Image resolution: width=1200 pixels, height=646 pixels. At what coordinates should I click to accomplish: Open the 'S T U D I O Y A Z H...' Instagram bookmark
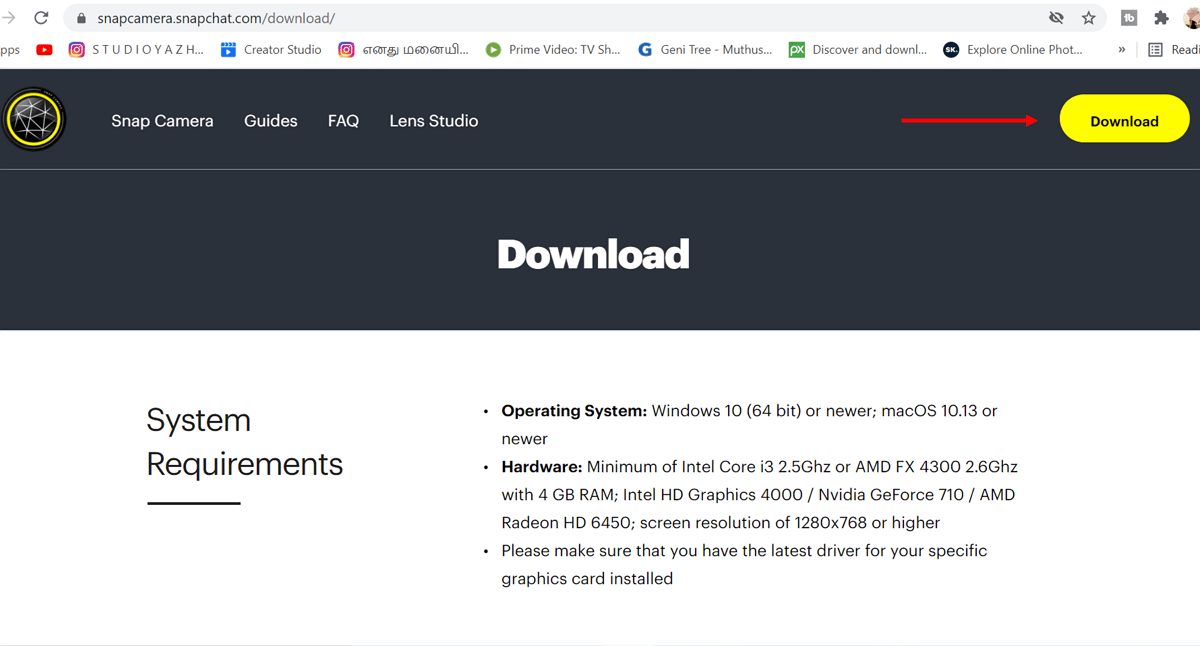(x=136, y=49)
